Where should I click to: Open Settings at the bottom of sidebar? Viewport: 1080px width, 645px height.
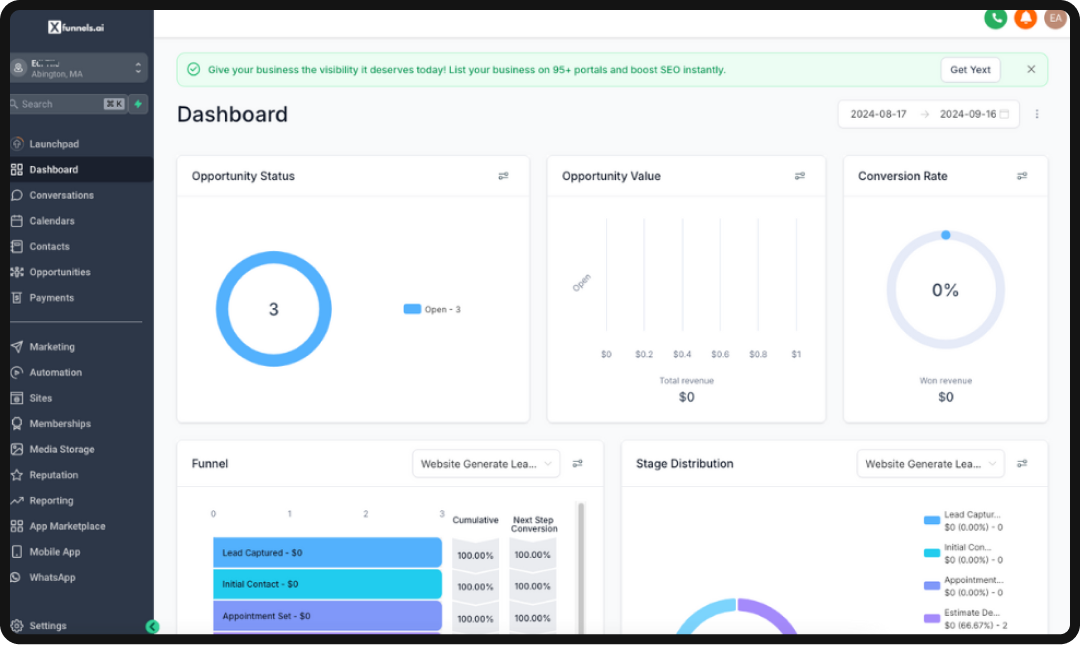47,625
